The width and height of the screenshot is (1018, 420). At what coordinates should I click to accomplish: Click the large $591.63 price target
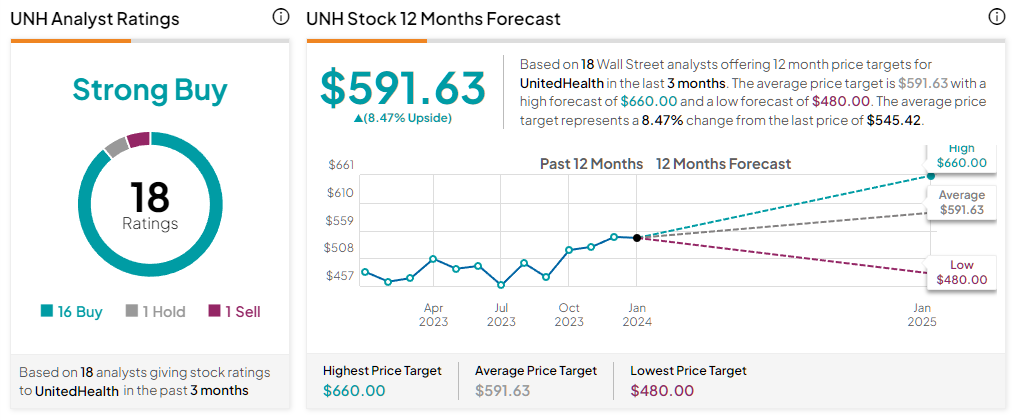click(403, 88)
